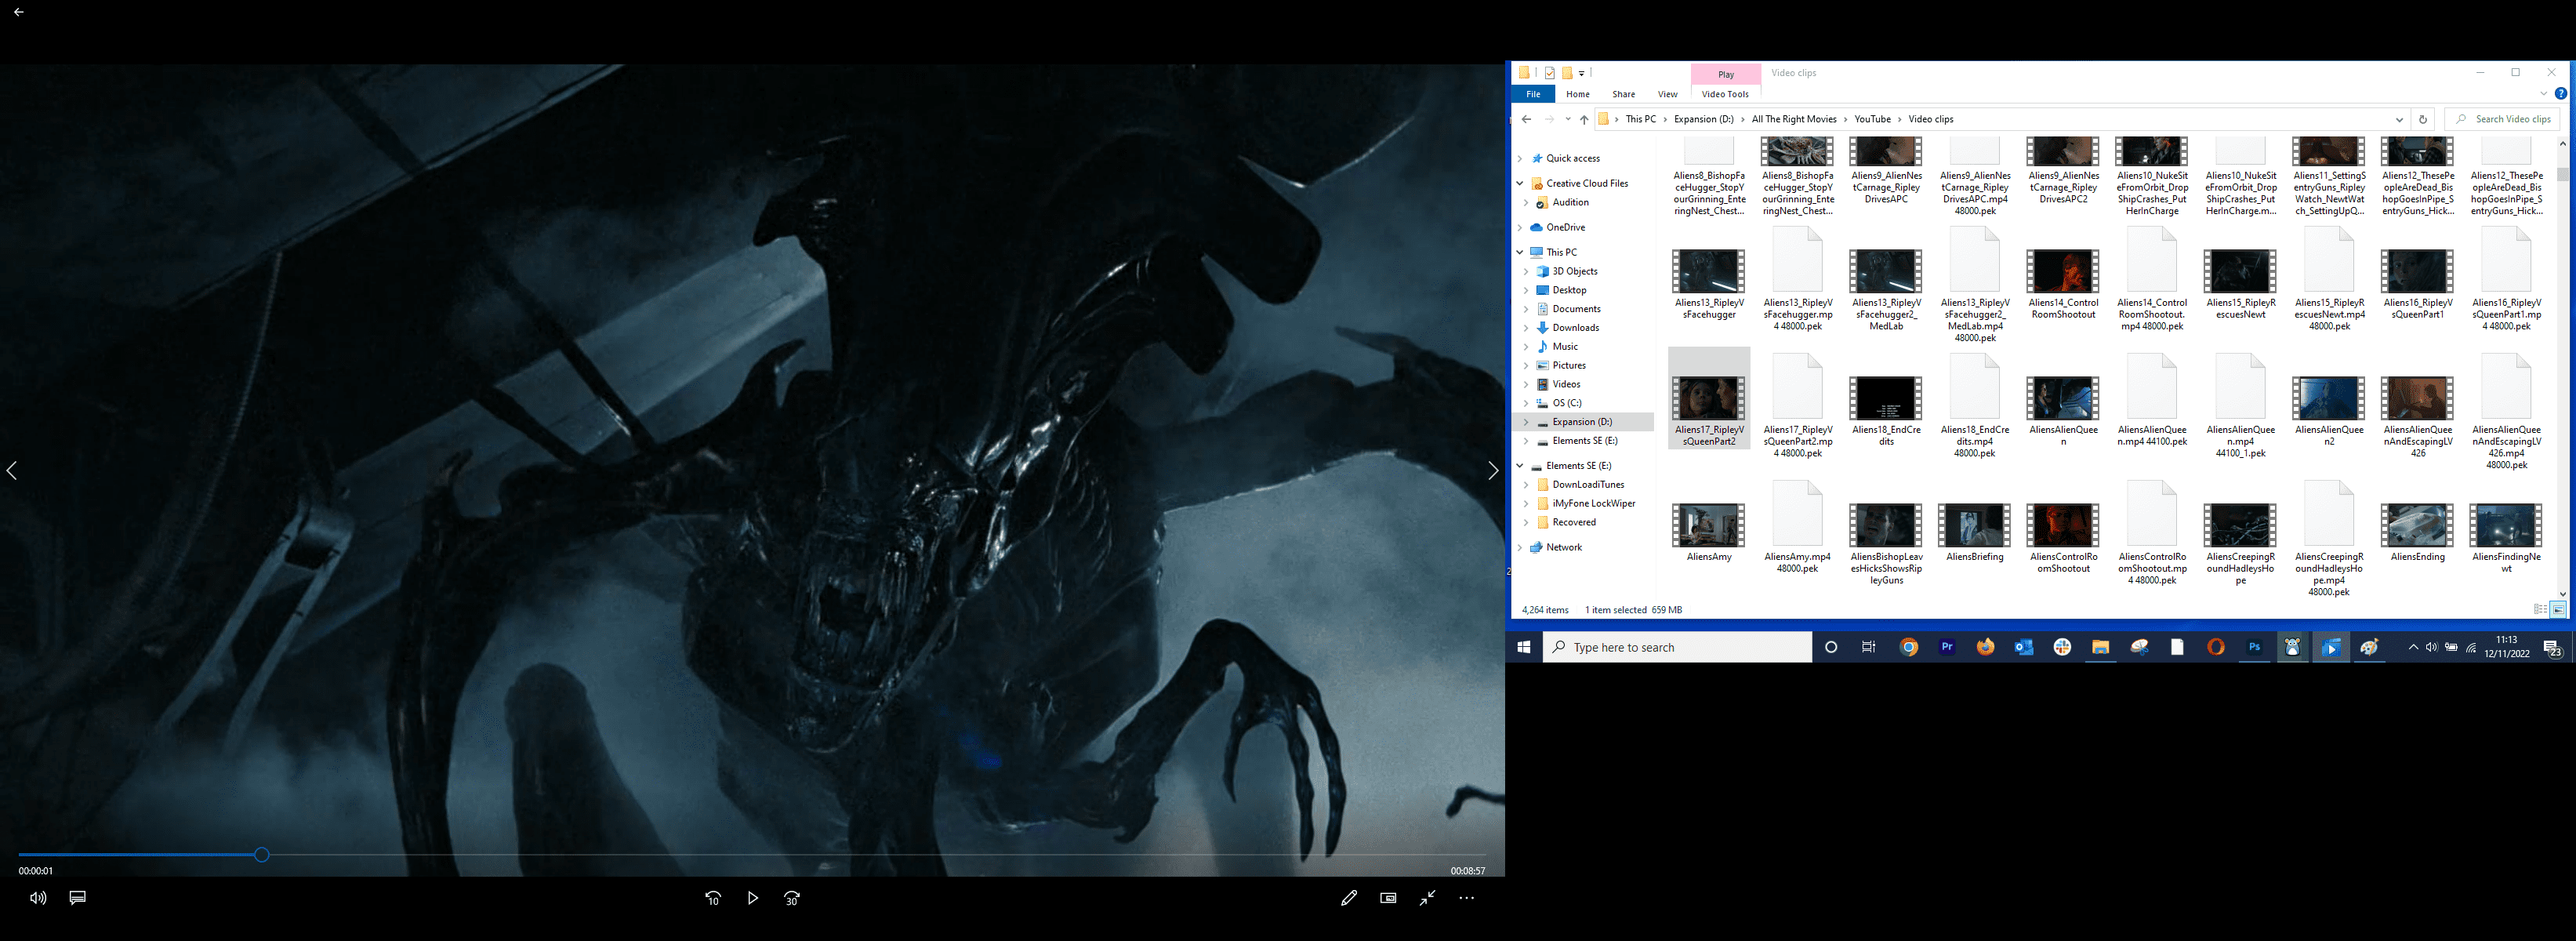The image size is (2576, 941).
Task: Click Explorer's back navigation arrow
Action: point(1526,119)
